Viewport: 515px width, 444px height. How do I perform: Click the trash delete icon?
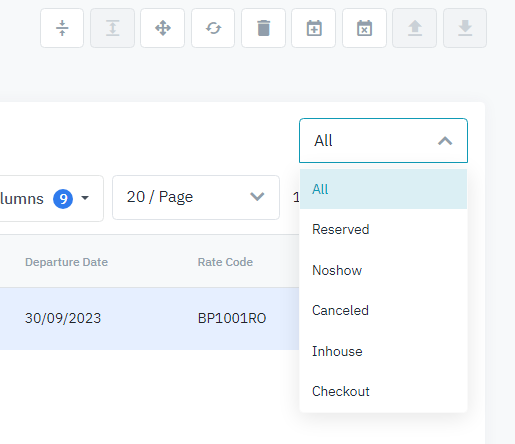(x=263, y=28)
